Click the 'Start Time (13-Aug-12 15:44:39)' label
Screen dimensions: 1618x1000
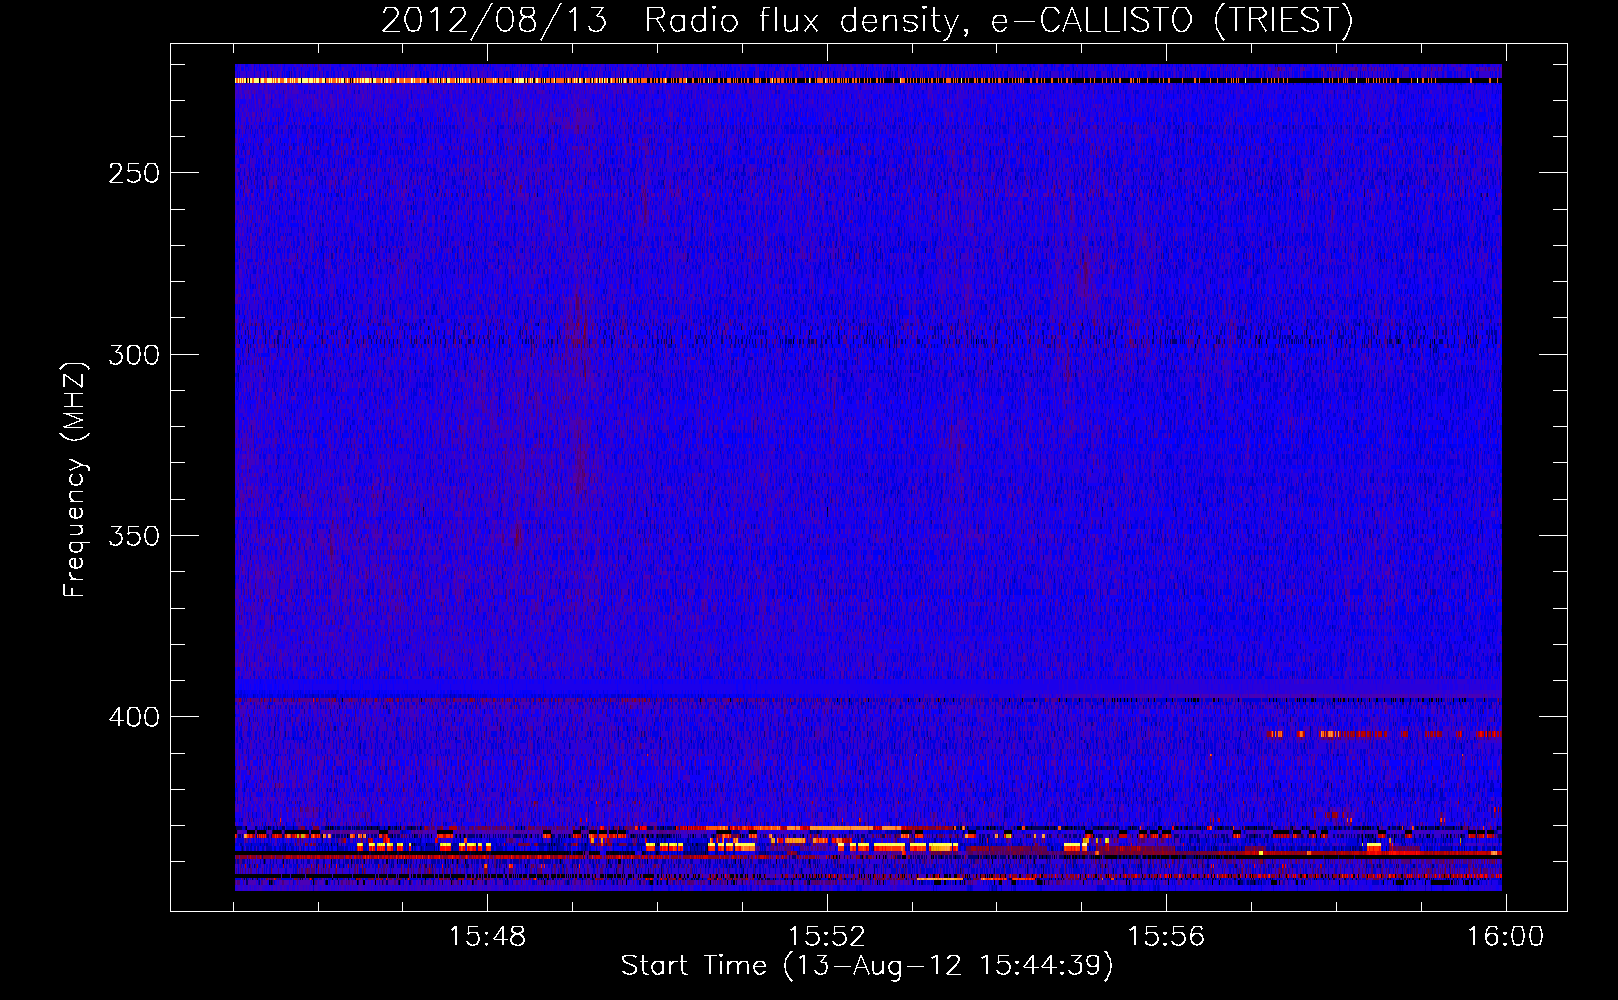pyautogui.click(x=867, y=966)
